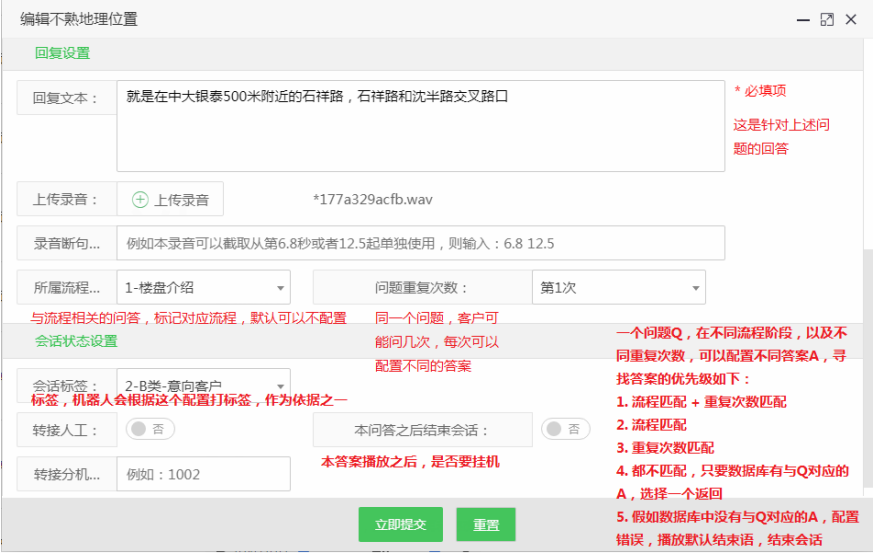This screenshot has height=553, width=873.
Task: Click the uploaded file name 177a329acfb.wav
Action: click(x=373, y=199)
